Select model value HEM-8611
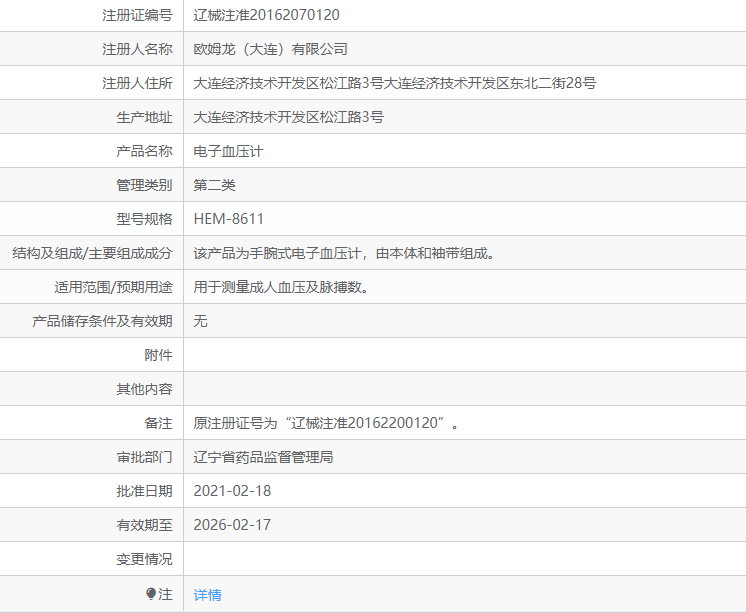Viewport: 746px width, 613px height. [x=228, y=219]
